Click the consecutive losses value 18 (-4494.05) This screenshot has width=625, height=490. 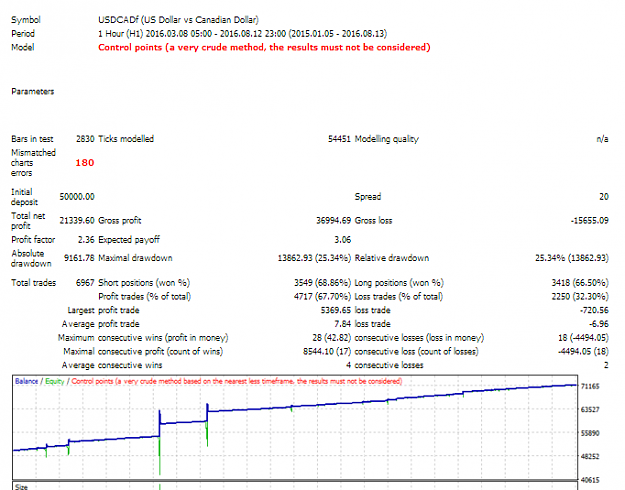coord(583,338)
